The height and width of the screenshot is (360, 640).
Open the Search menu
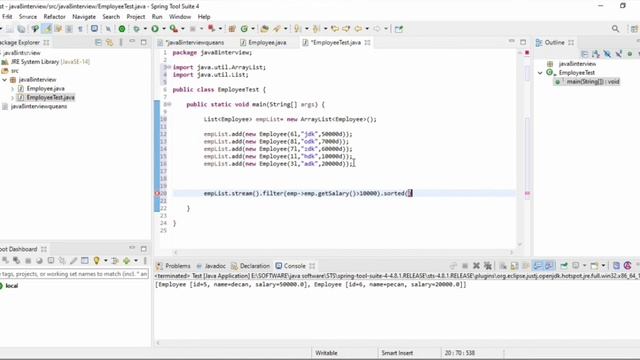[x=111, y=17]
